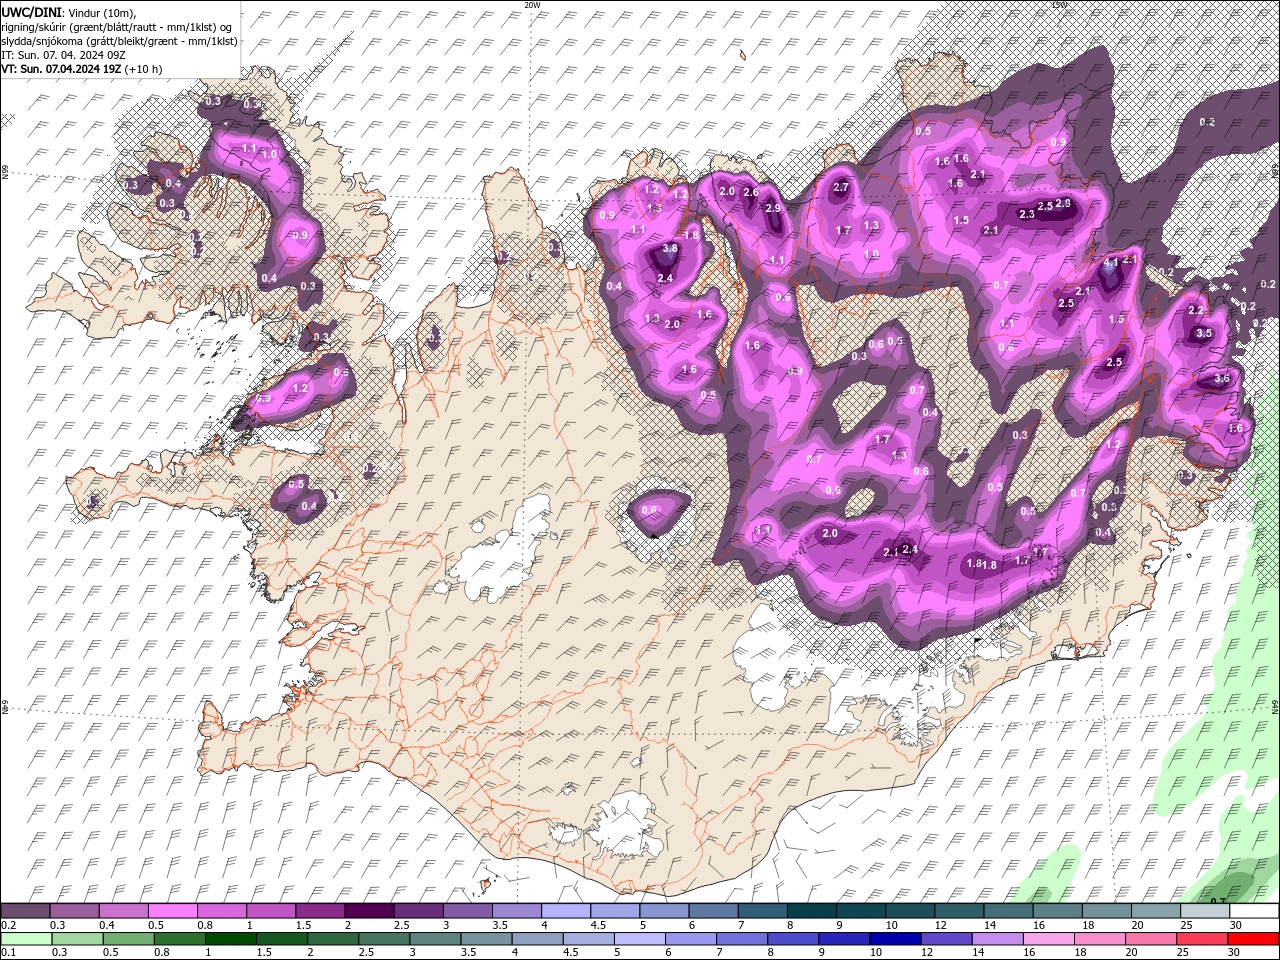Click the 3.8 snowfall value on map
The width and height of the screenshot is (1280, 960).
coord(670,248)
